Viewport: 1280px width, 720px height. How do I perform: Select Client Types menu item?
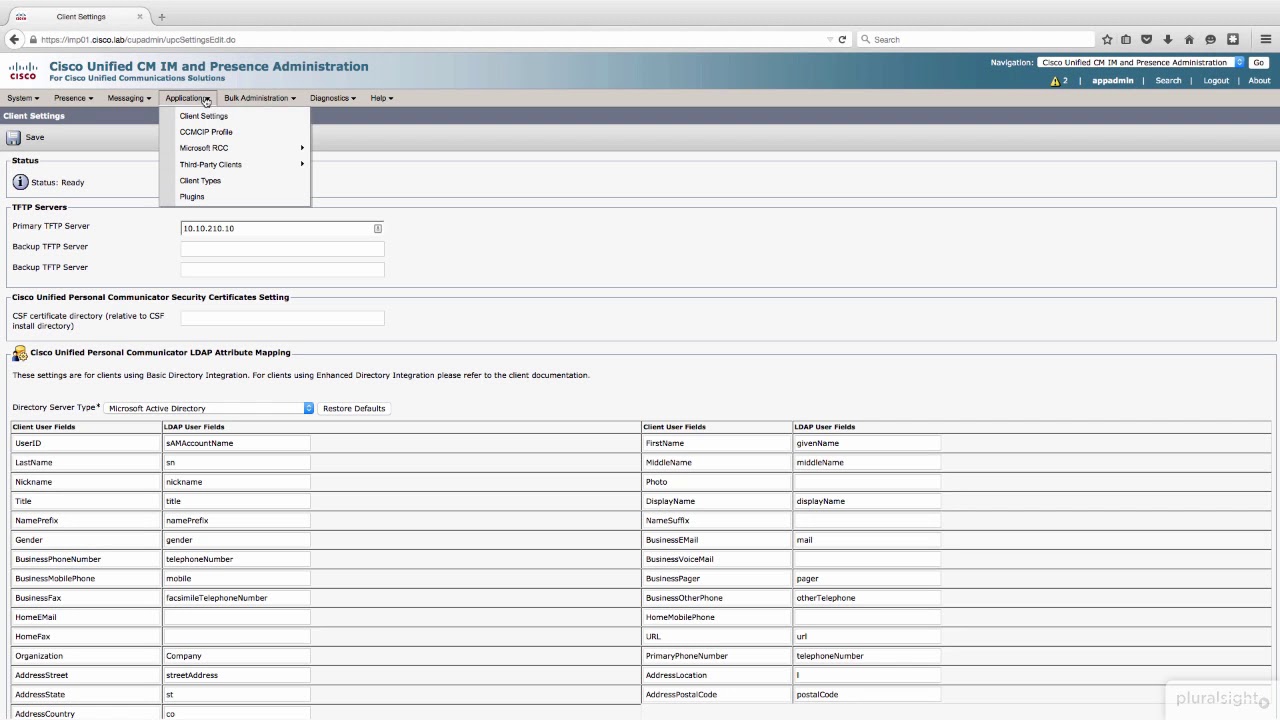coord(200,181)
